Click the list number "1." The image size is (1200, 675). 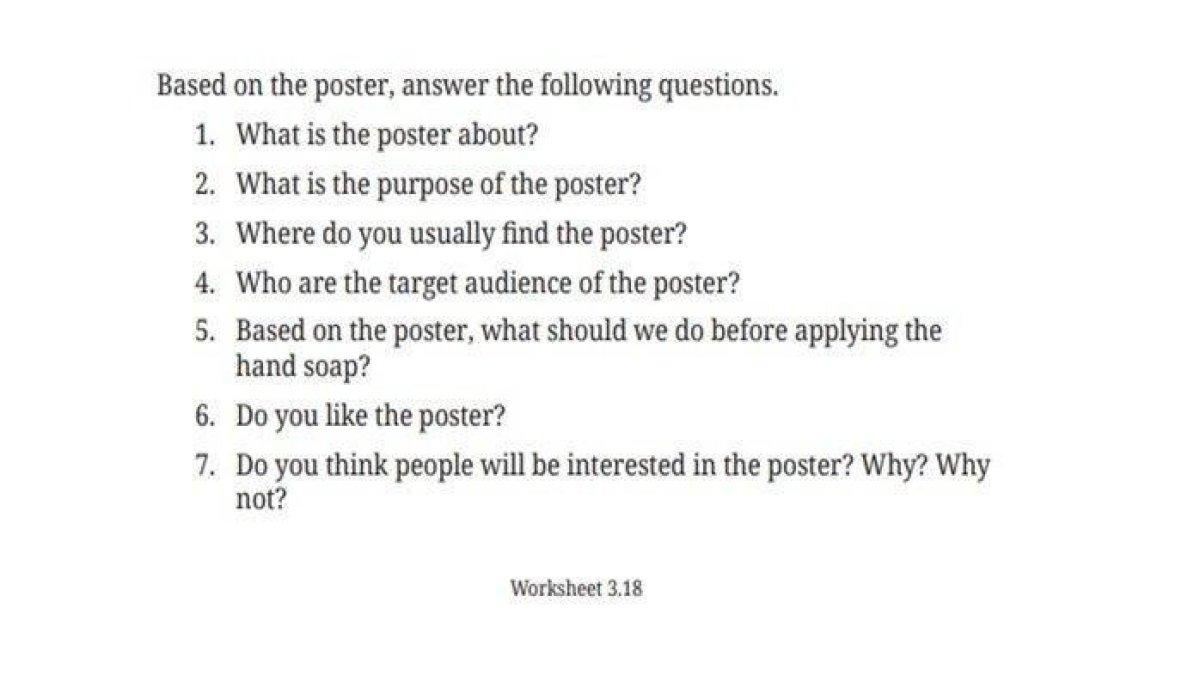[x=207, y=135]
